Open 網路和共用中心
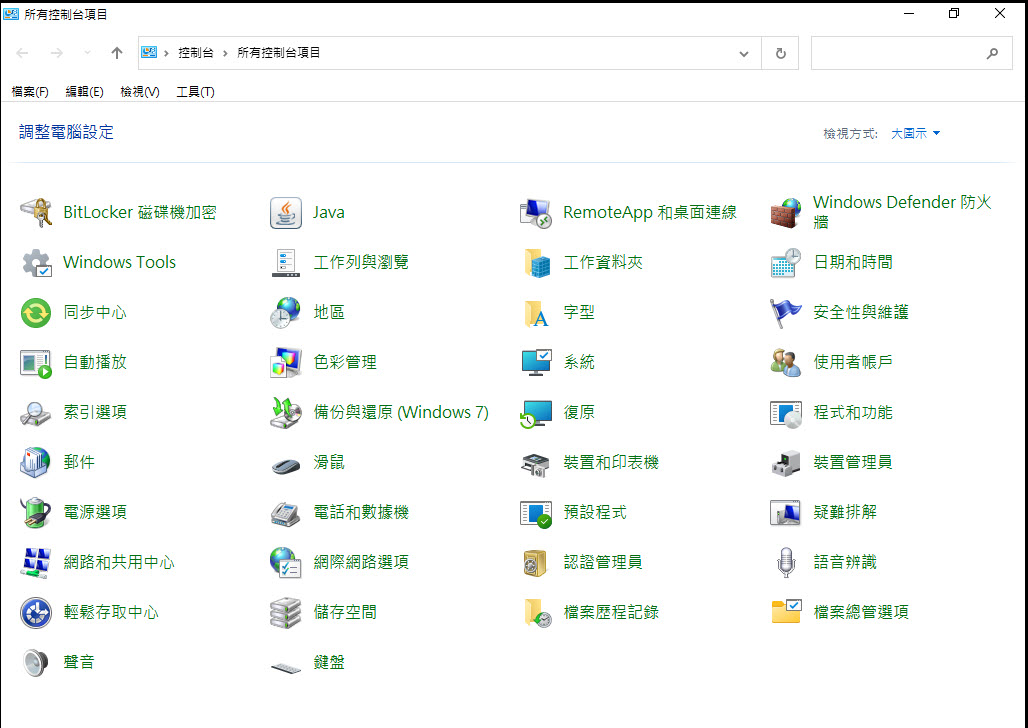Viewport: 1028px width, 728px height. 120,562
